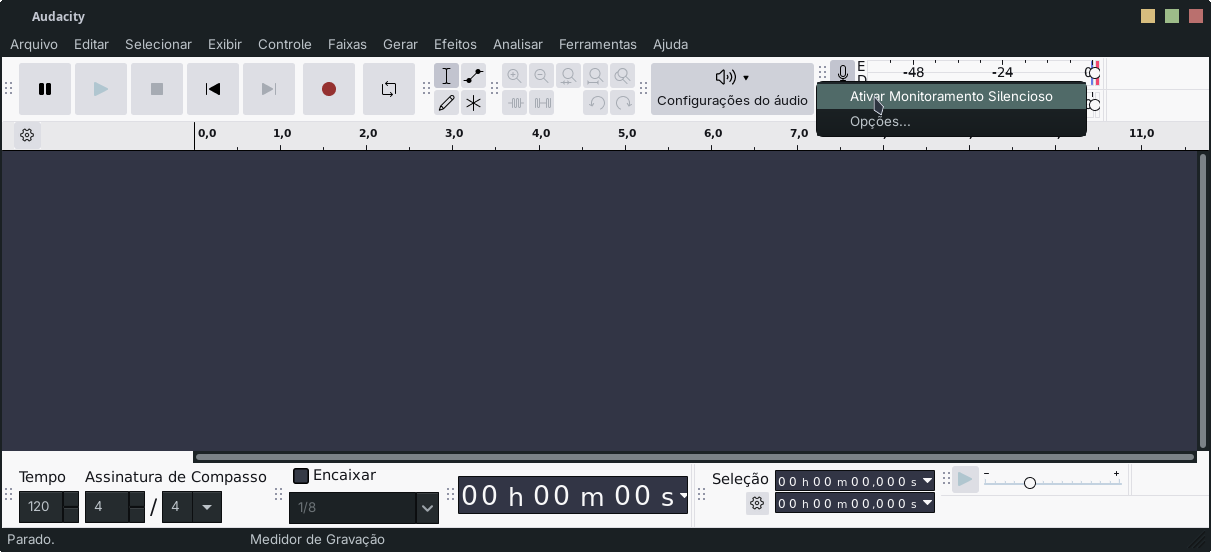
Task: Click the Play-at-speed button
Action: point(965,480)
